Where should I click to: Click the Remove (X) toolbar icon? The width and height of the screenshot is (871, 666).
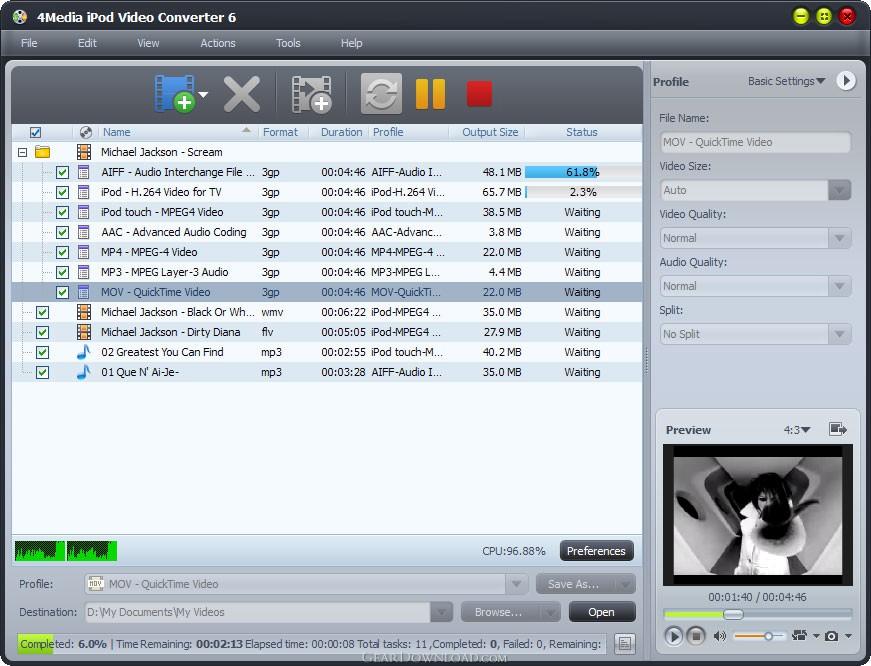(242, 94)
